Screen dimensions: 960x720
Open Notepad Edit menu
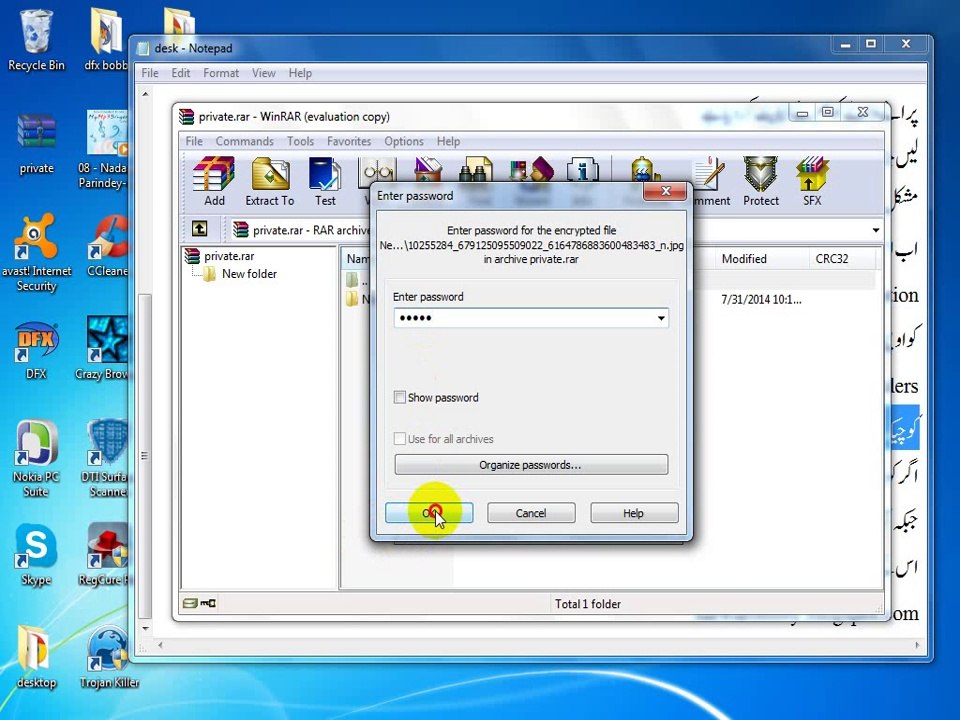(181, 73)
